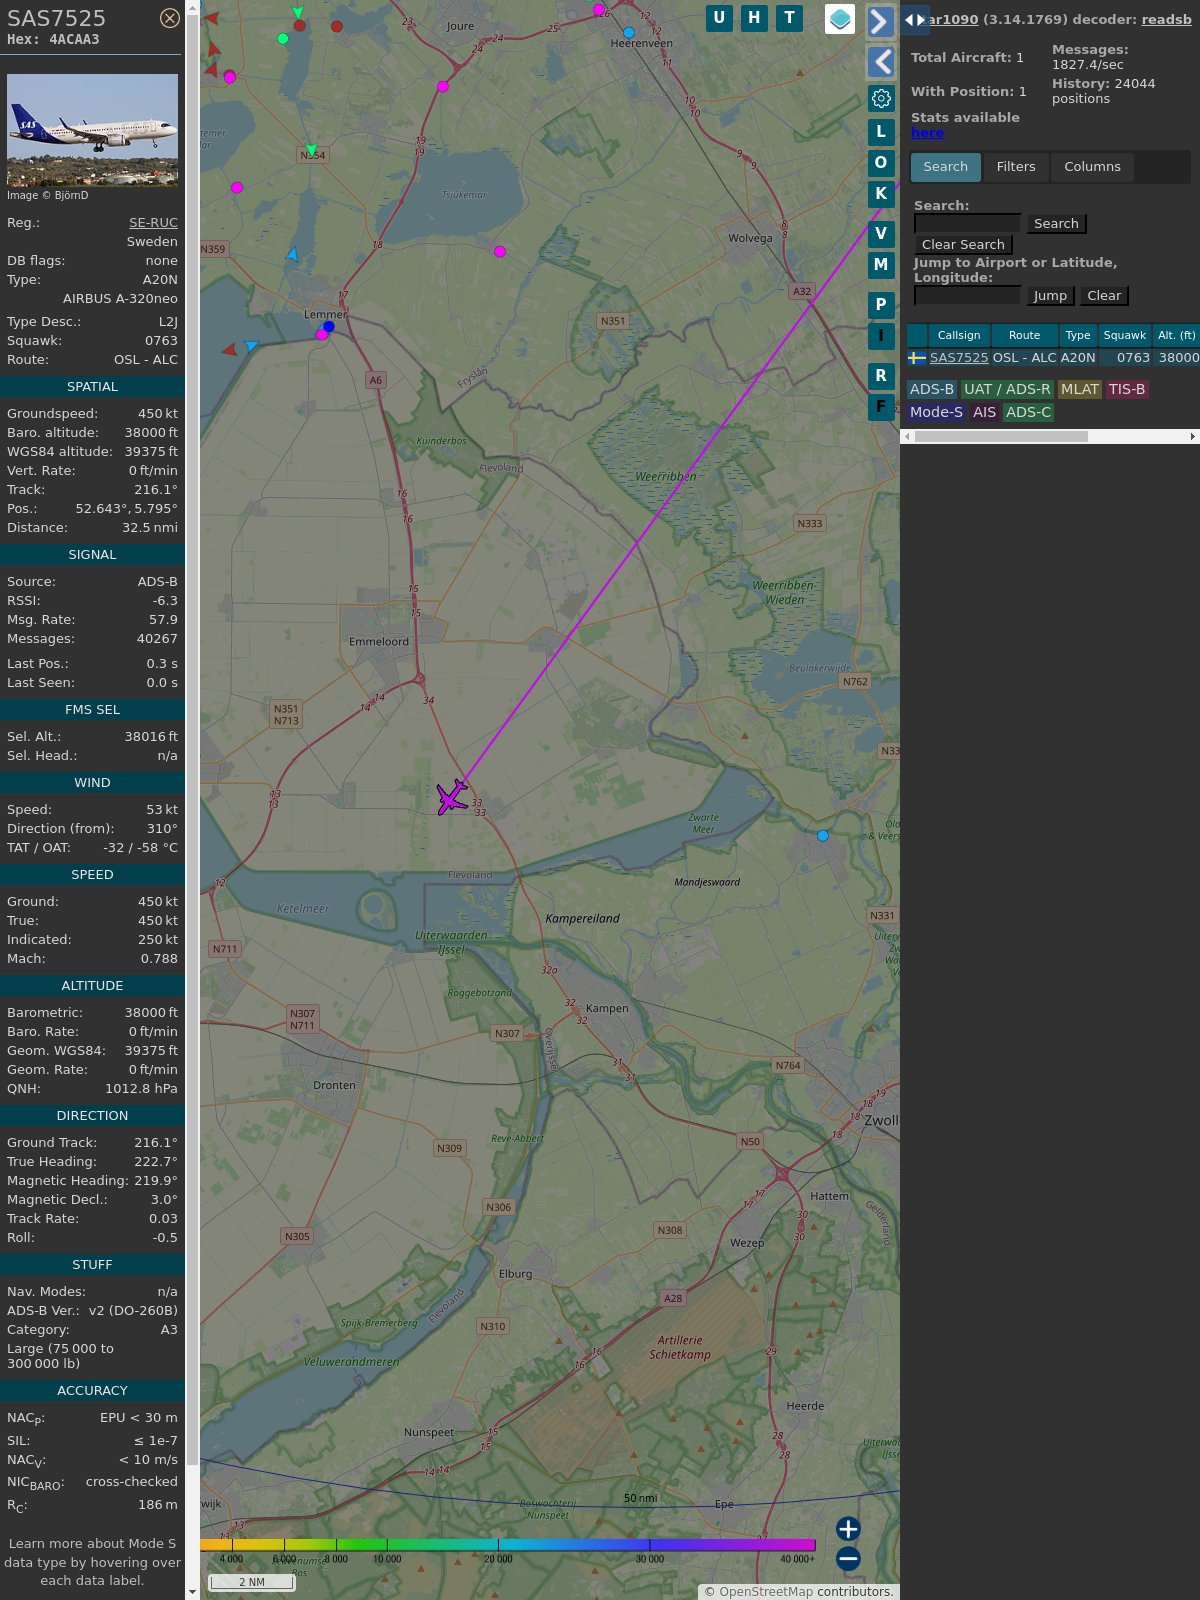Switch to the Filters tab

(1015, 167)
